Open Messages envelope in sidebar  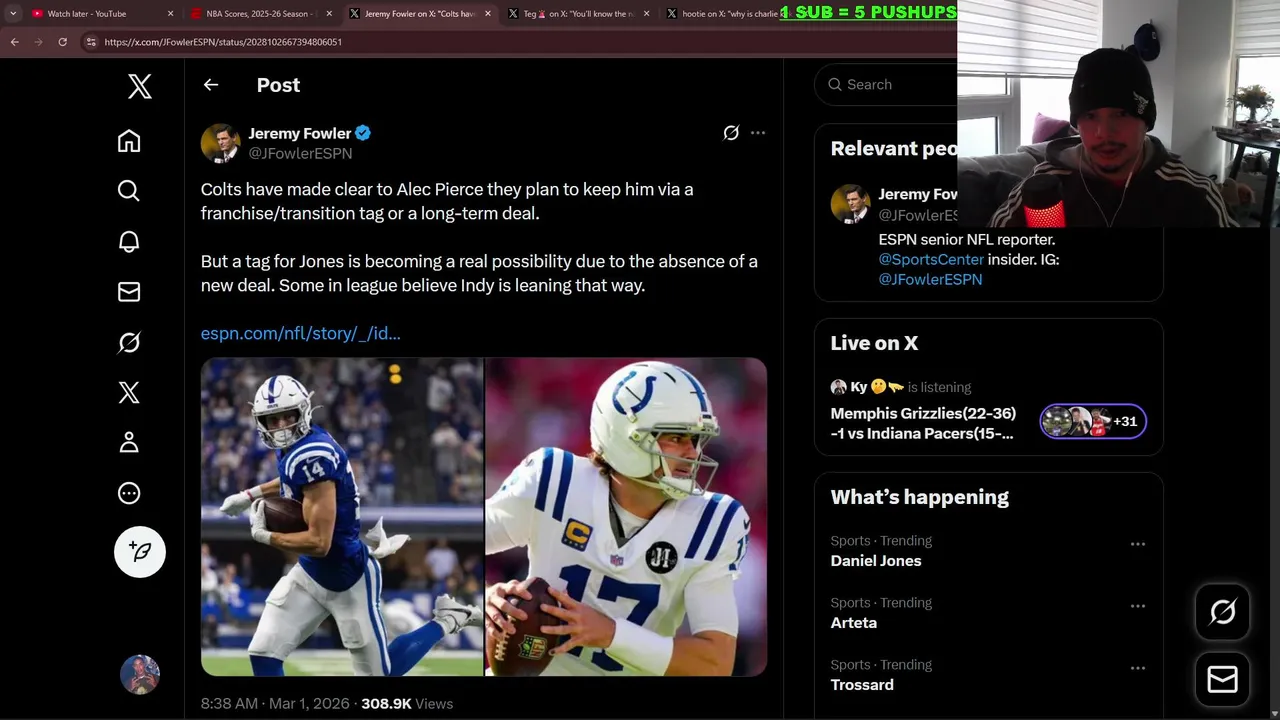coord(129,292)
